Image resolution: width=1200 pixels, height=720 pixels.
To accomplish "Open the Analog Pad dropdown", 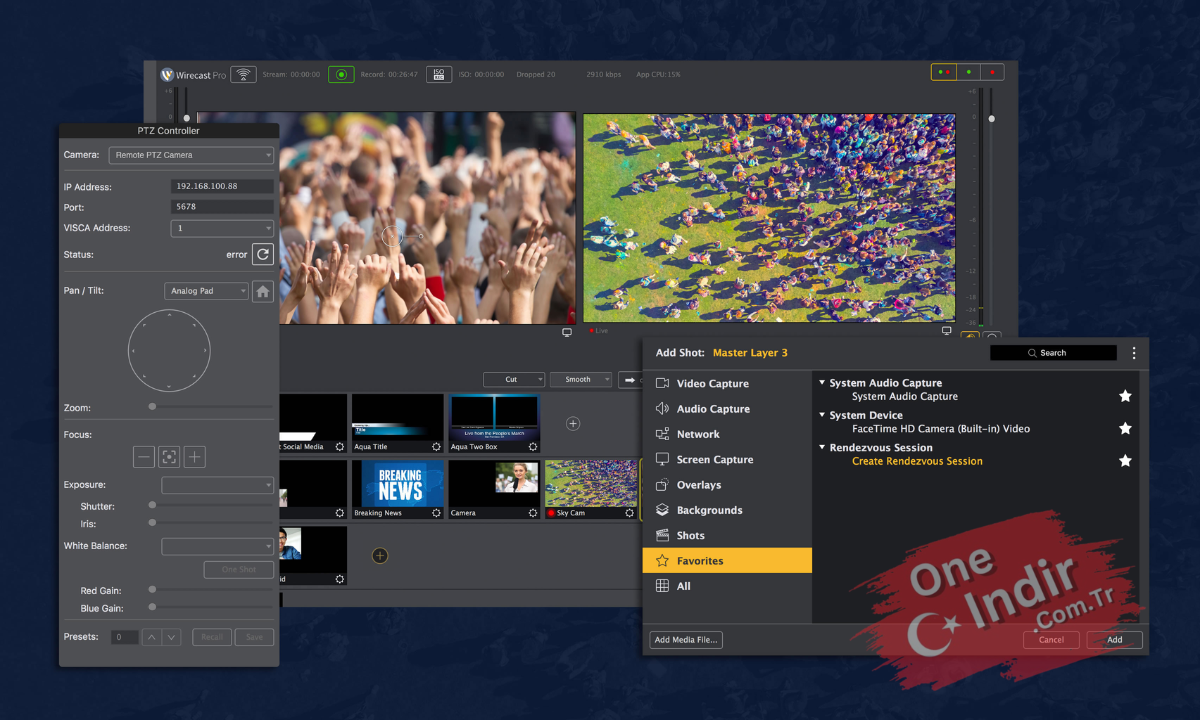I will pyautogui.click(x=206, y=291).
